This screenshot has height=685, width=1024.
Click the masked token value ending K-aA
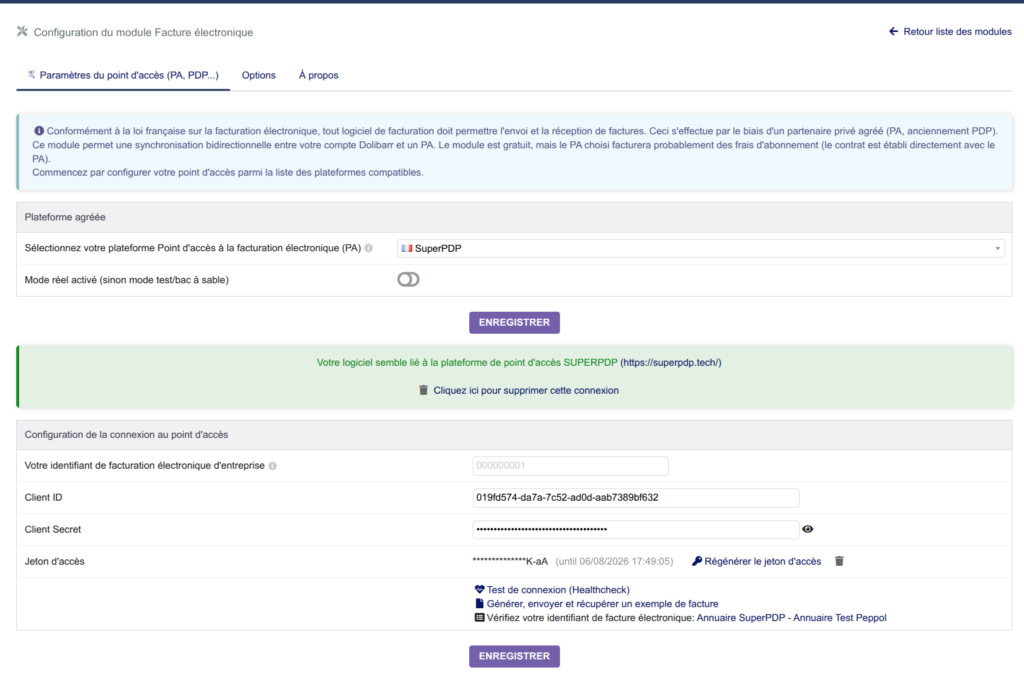[x=510, y=562]
